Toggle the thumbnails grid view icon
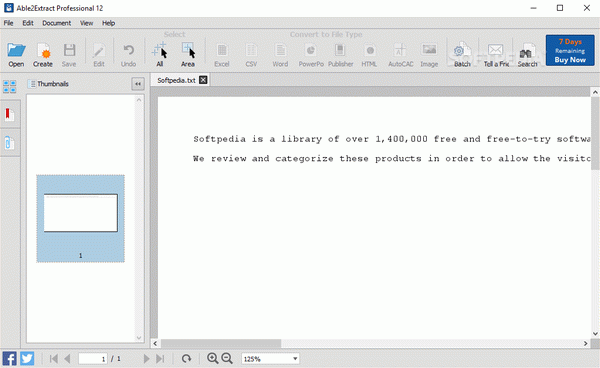This screenshot has height=368, width=600. click(10, 86)
